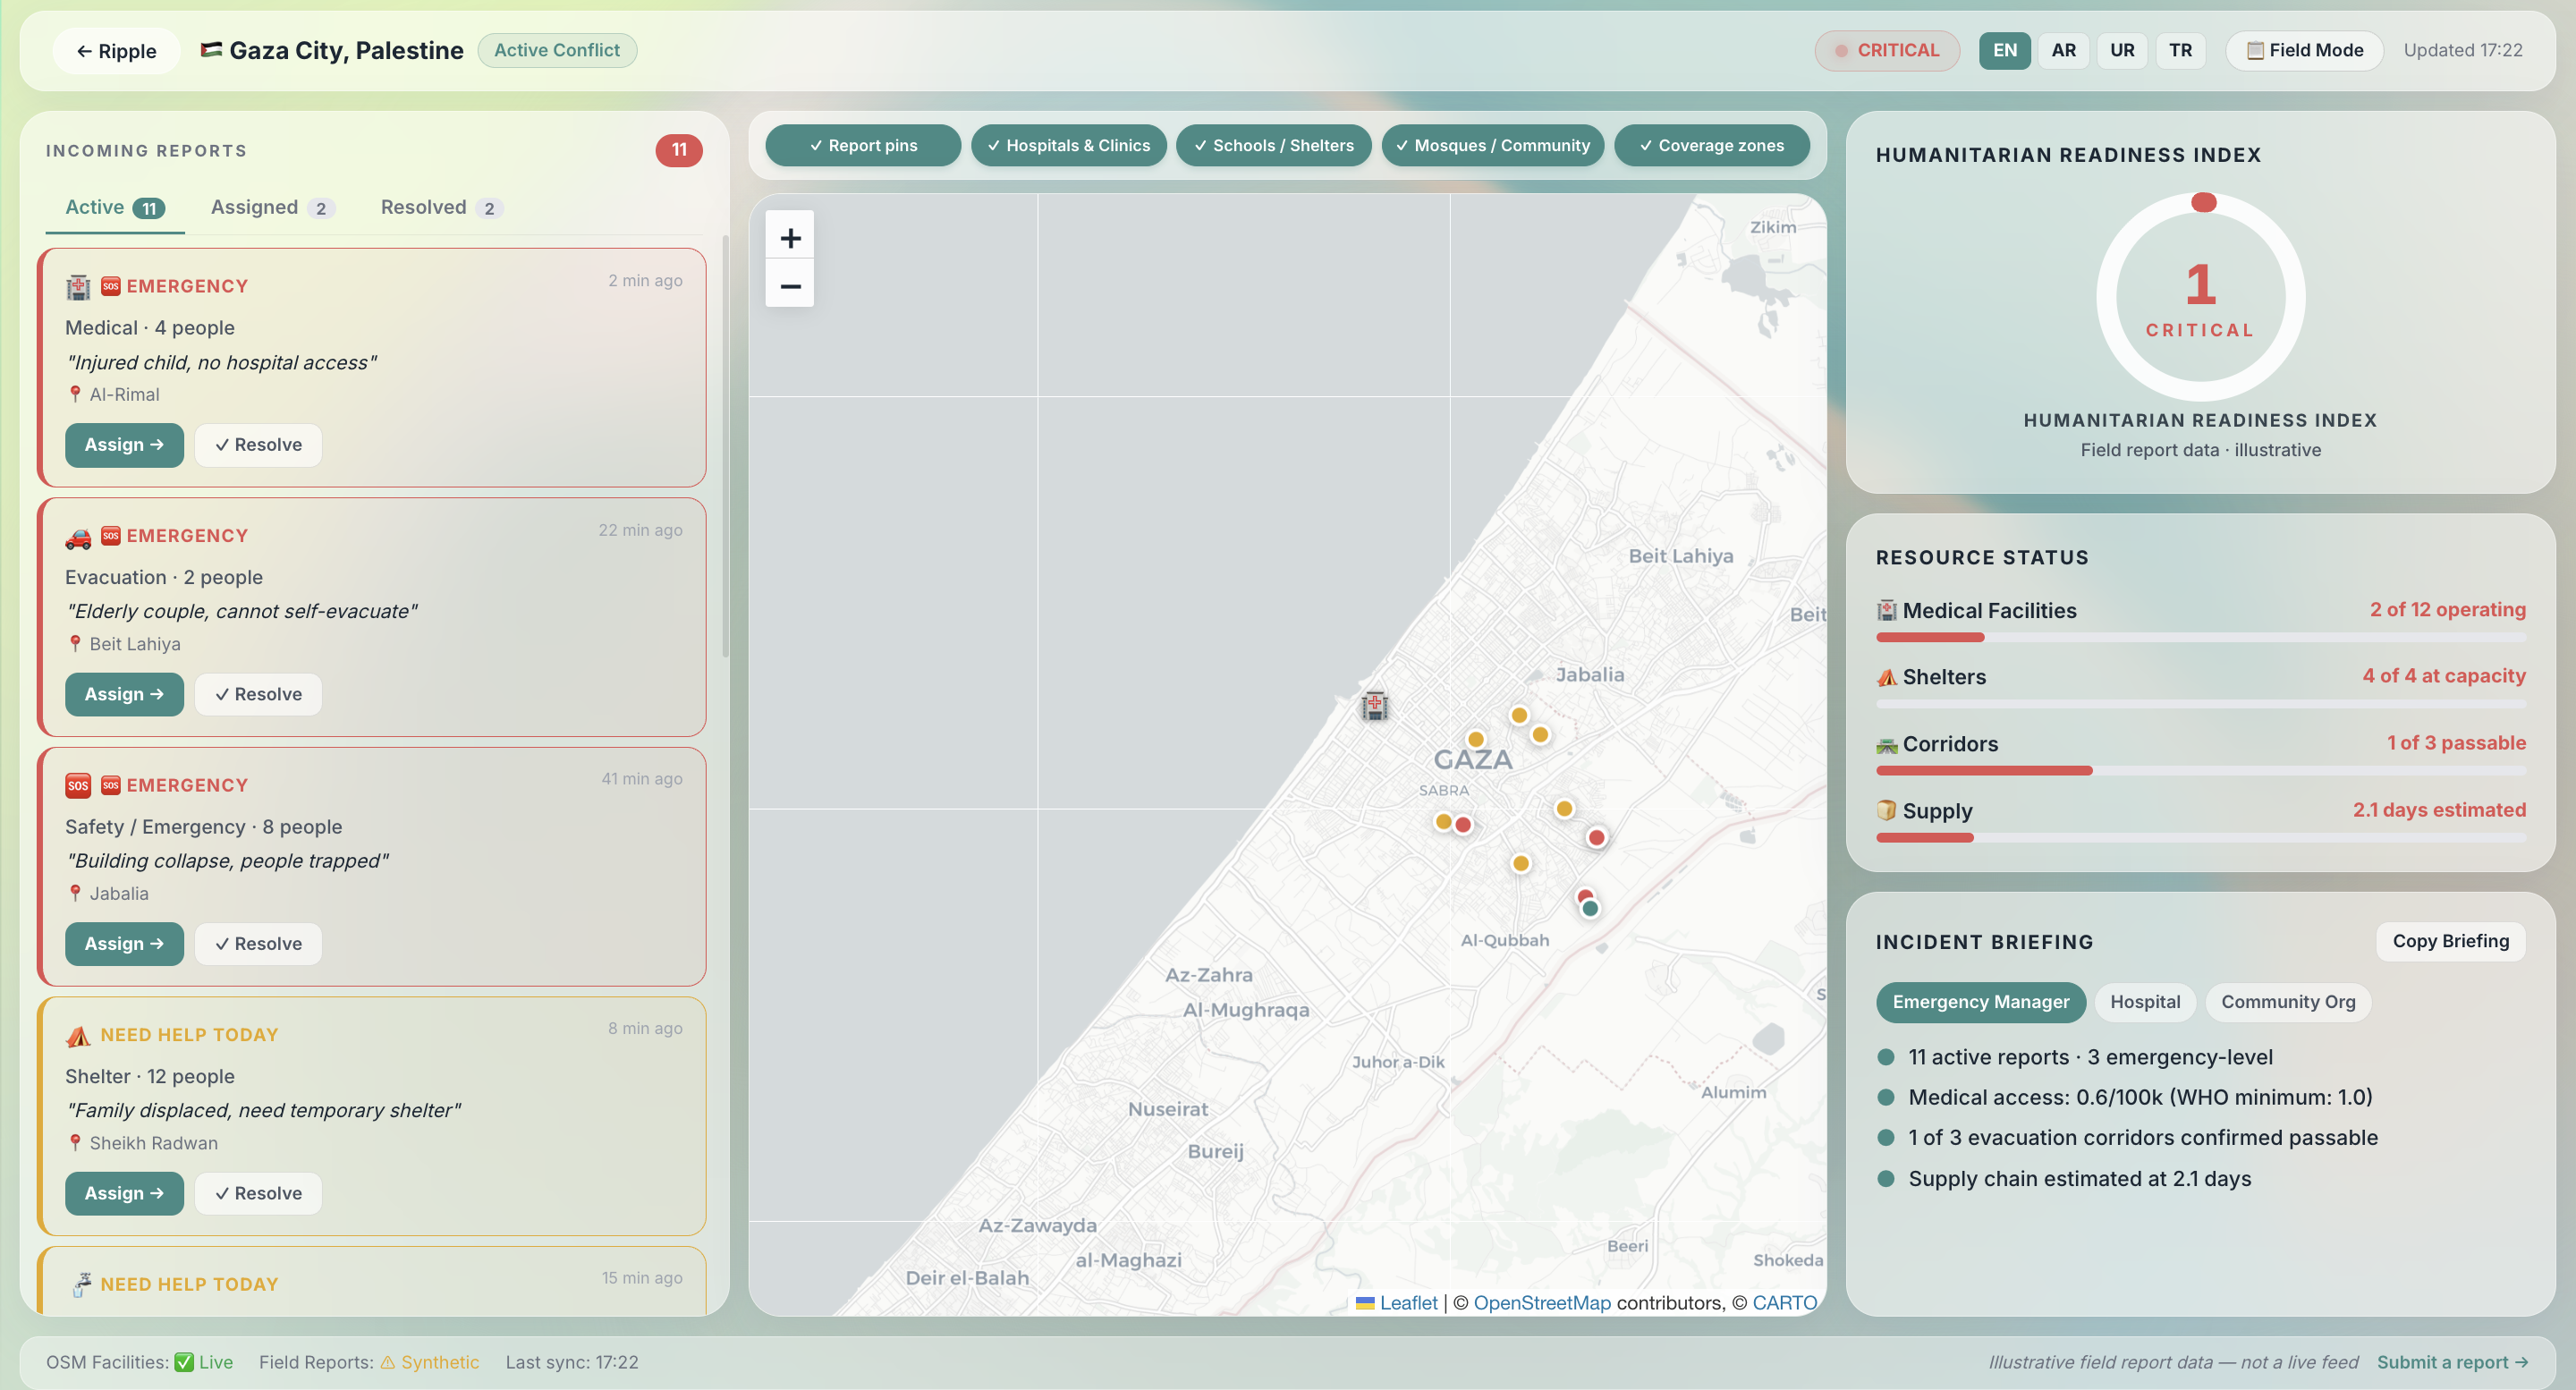Disable Hospitals & Clinics layer
The height and width of the screenshot is (1390, 2576).
pos(1068,145)
